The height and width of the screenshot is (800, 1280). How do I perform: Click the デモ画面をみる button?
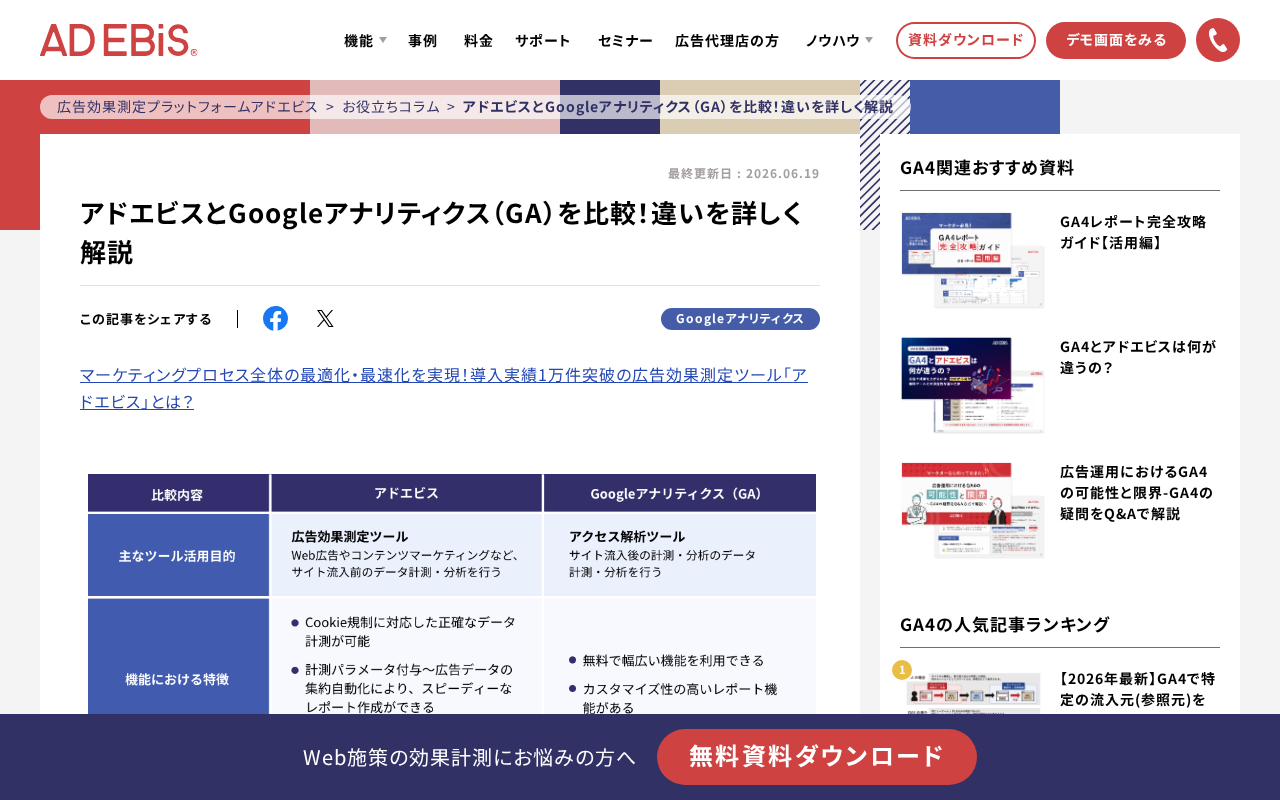click(x=1116, y=40)
